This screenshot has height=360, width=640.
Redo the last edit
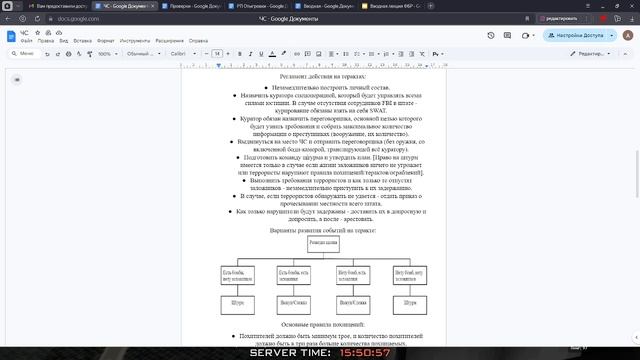(x=58, y=54)
